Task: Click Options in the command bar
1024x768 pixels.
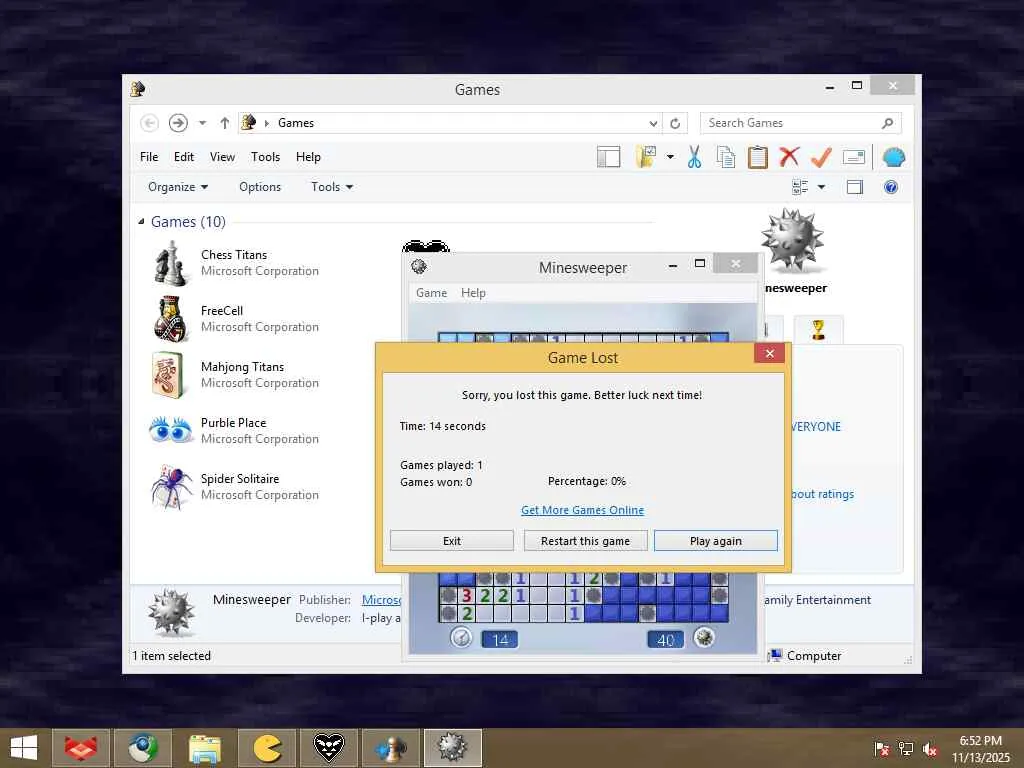Action: click(260, 187)
